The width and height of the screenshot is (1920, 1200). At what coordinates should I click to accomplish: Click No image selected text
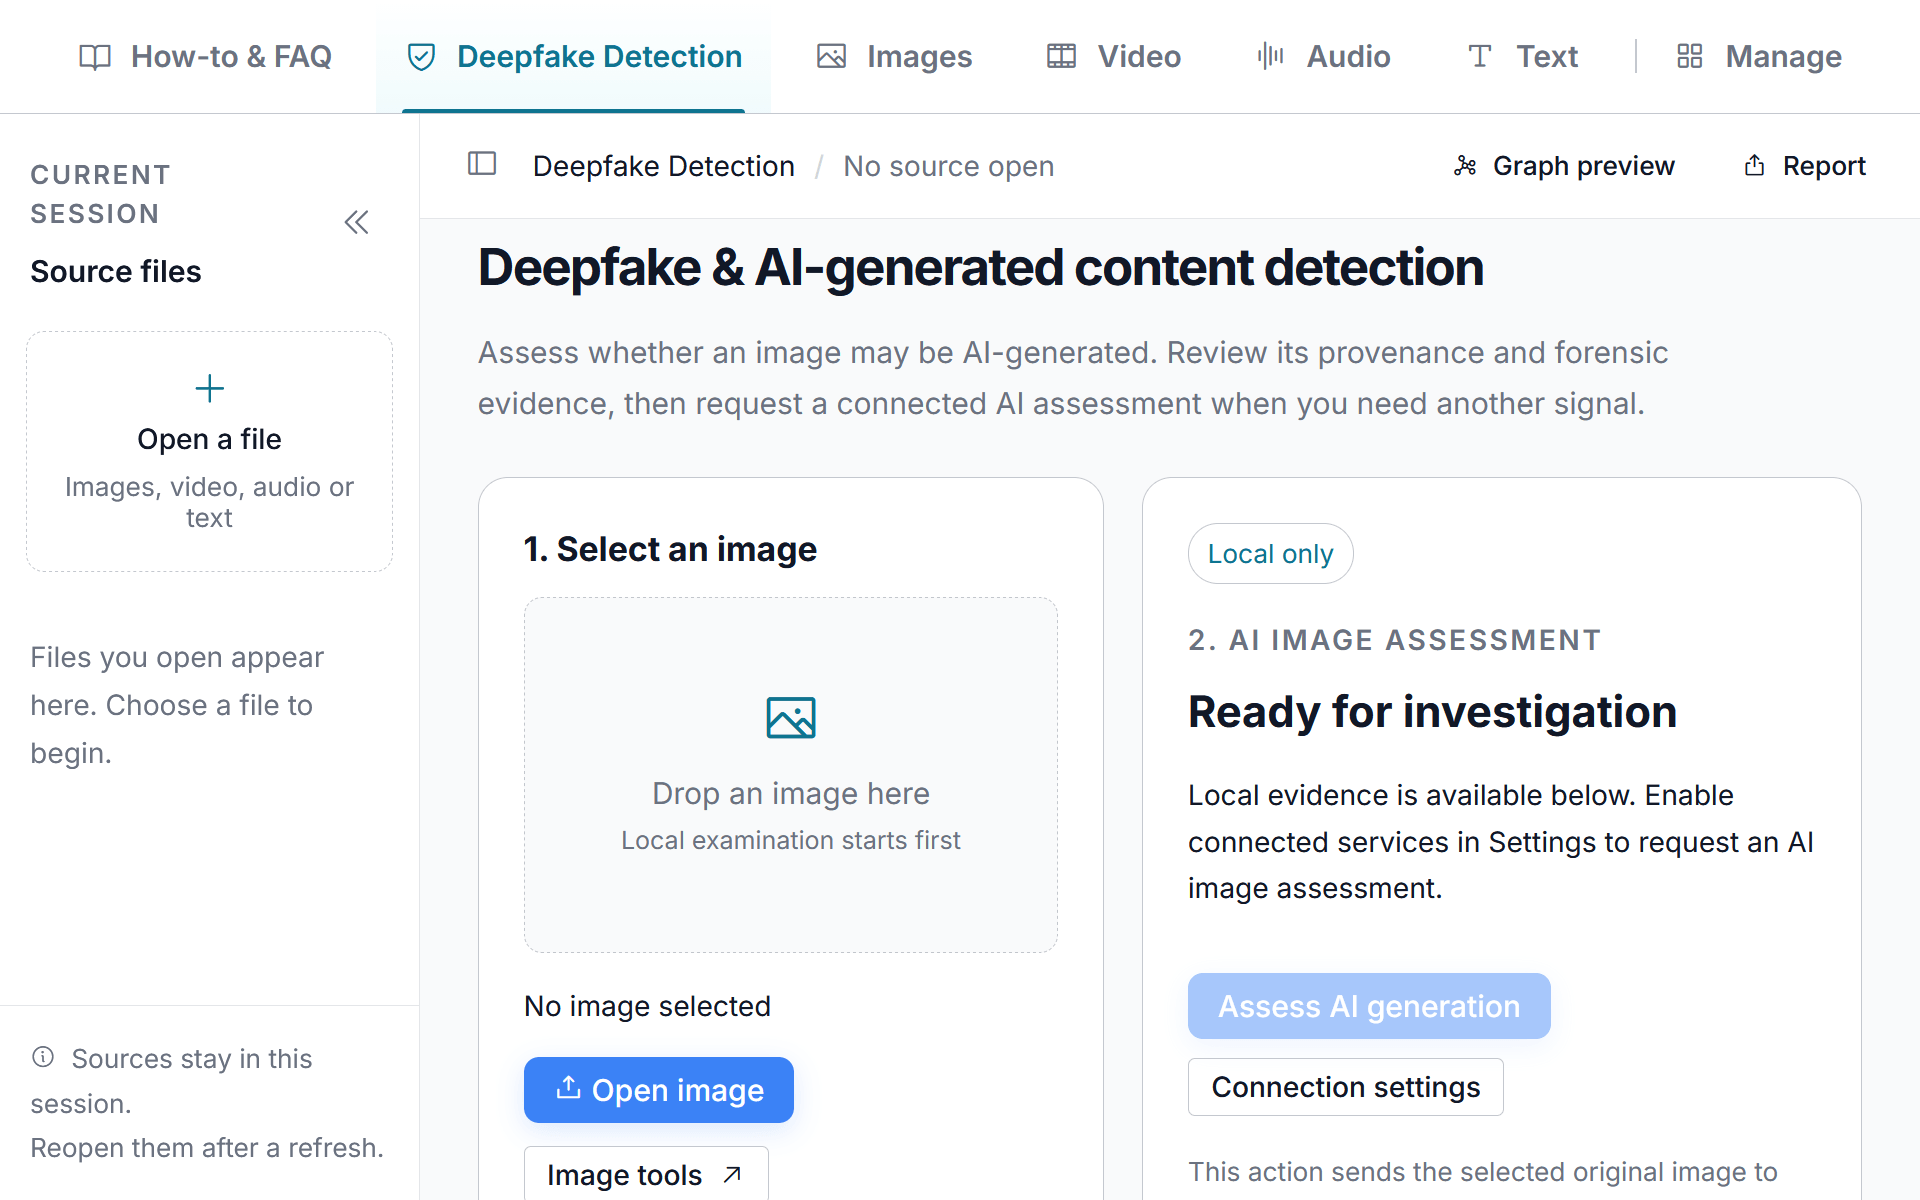click(x=648, y=1006)
